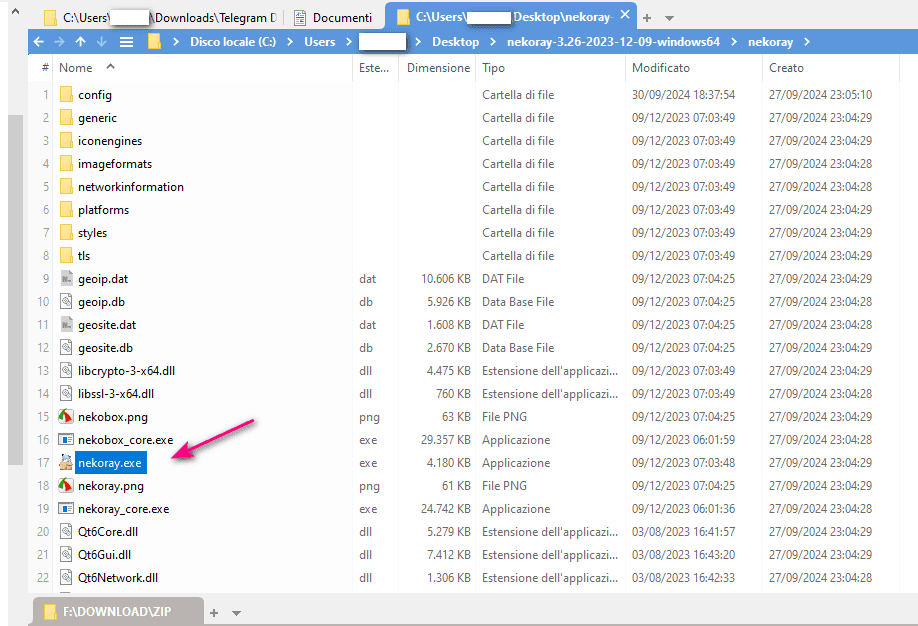Click the nekobox_core.exe application icon

(x=66, y=439)
